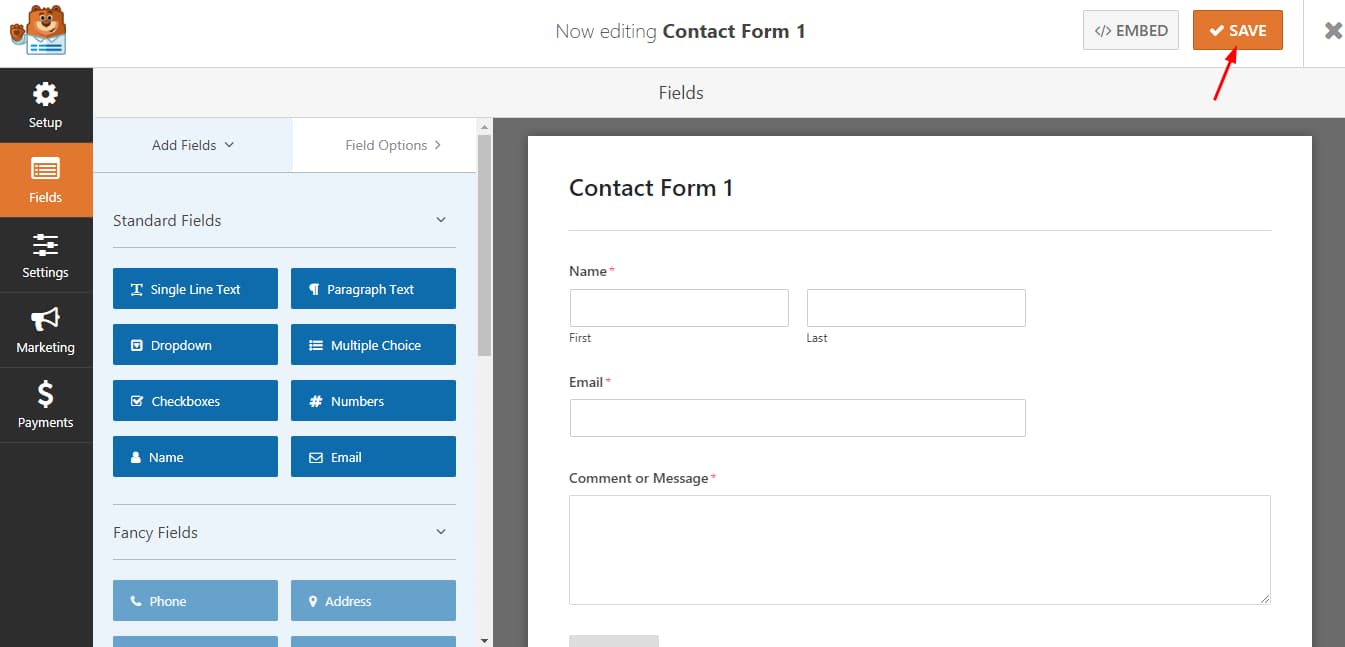1345x647 pixels.
Task: Expand the Fancy Fields section
Action: (x=440, y=532)
